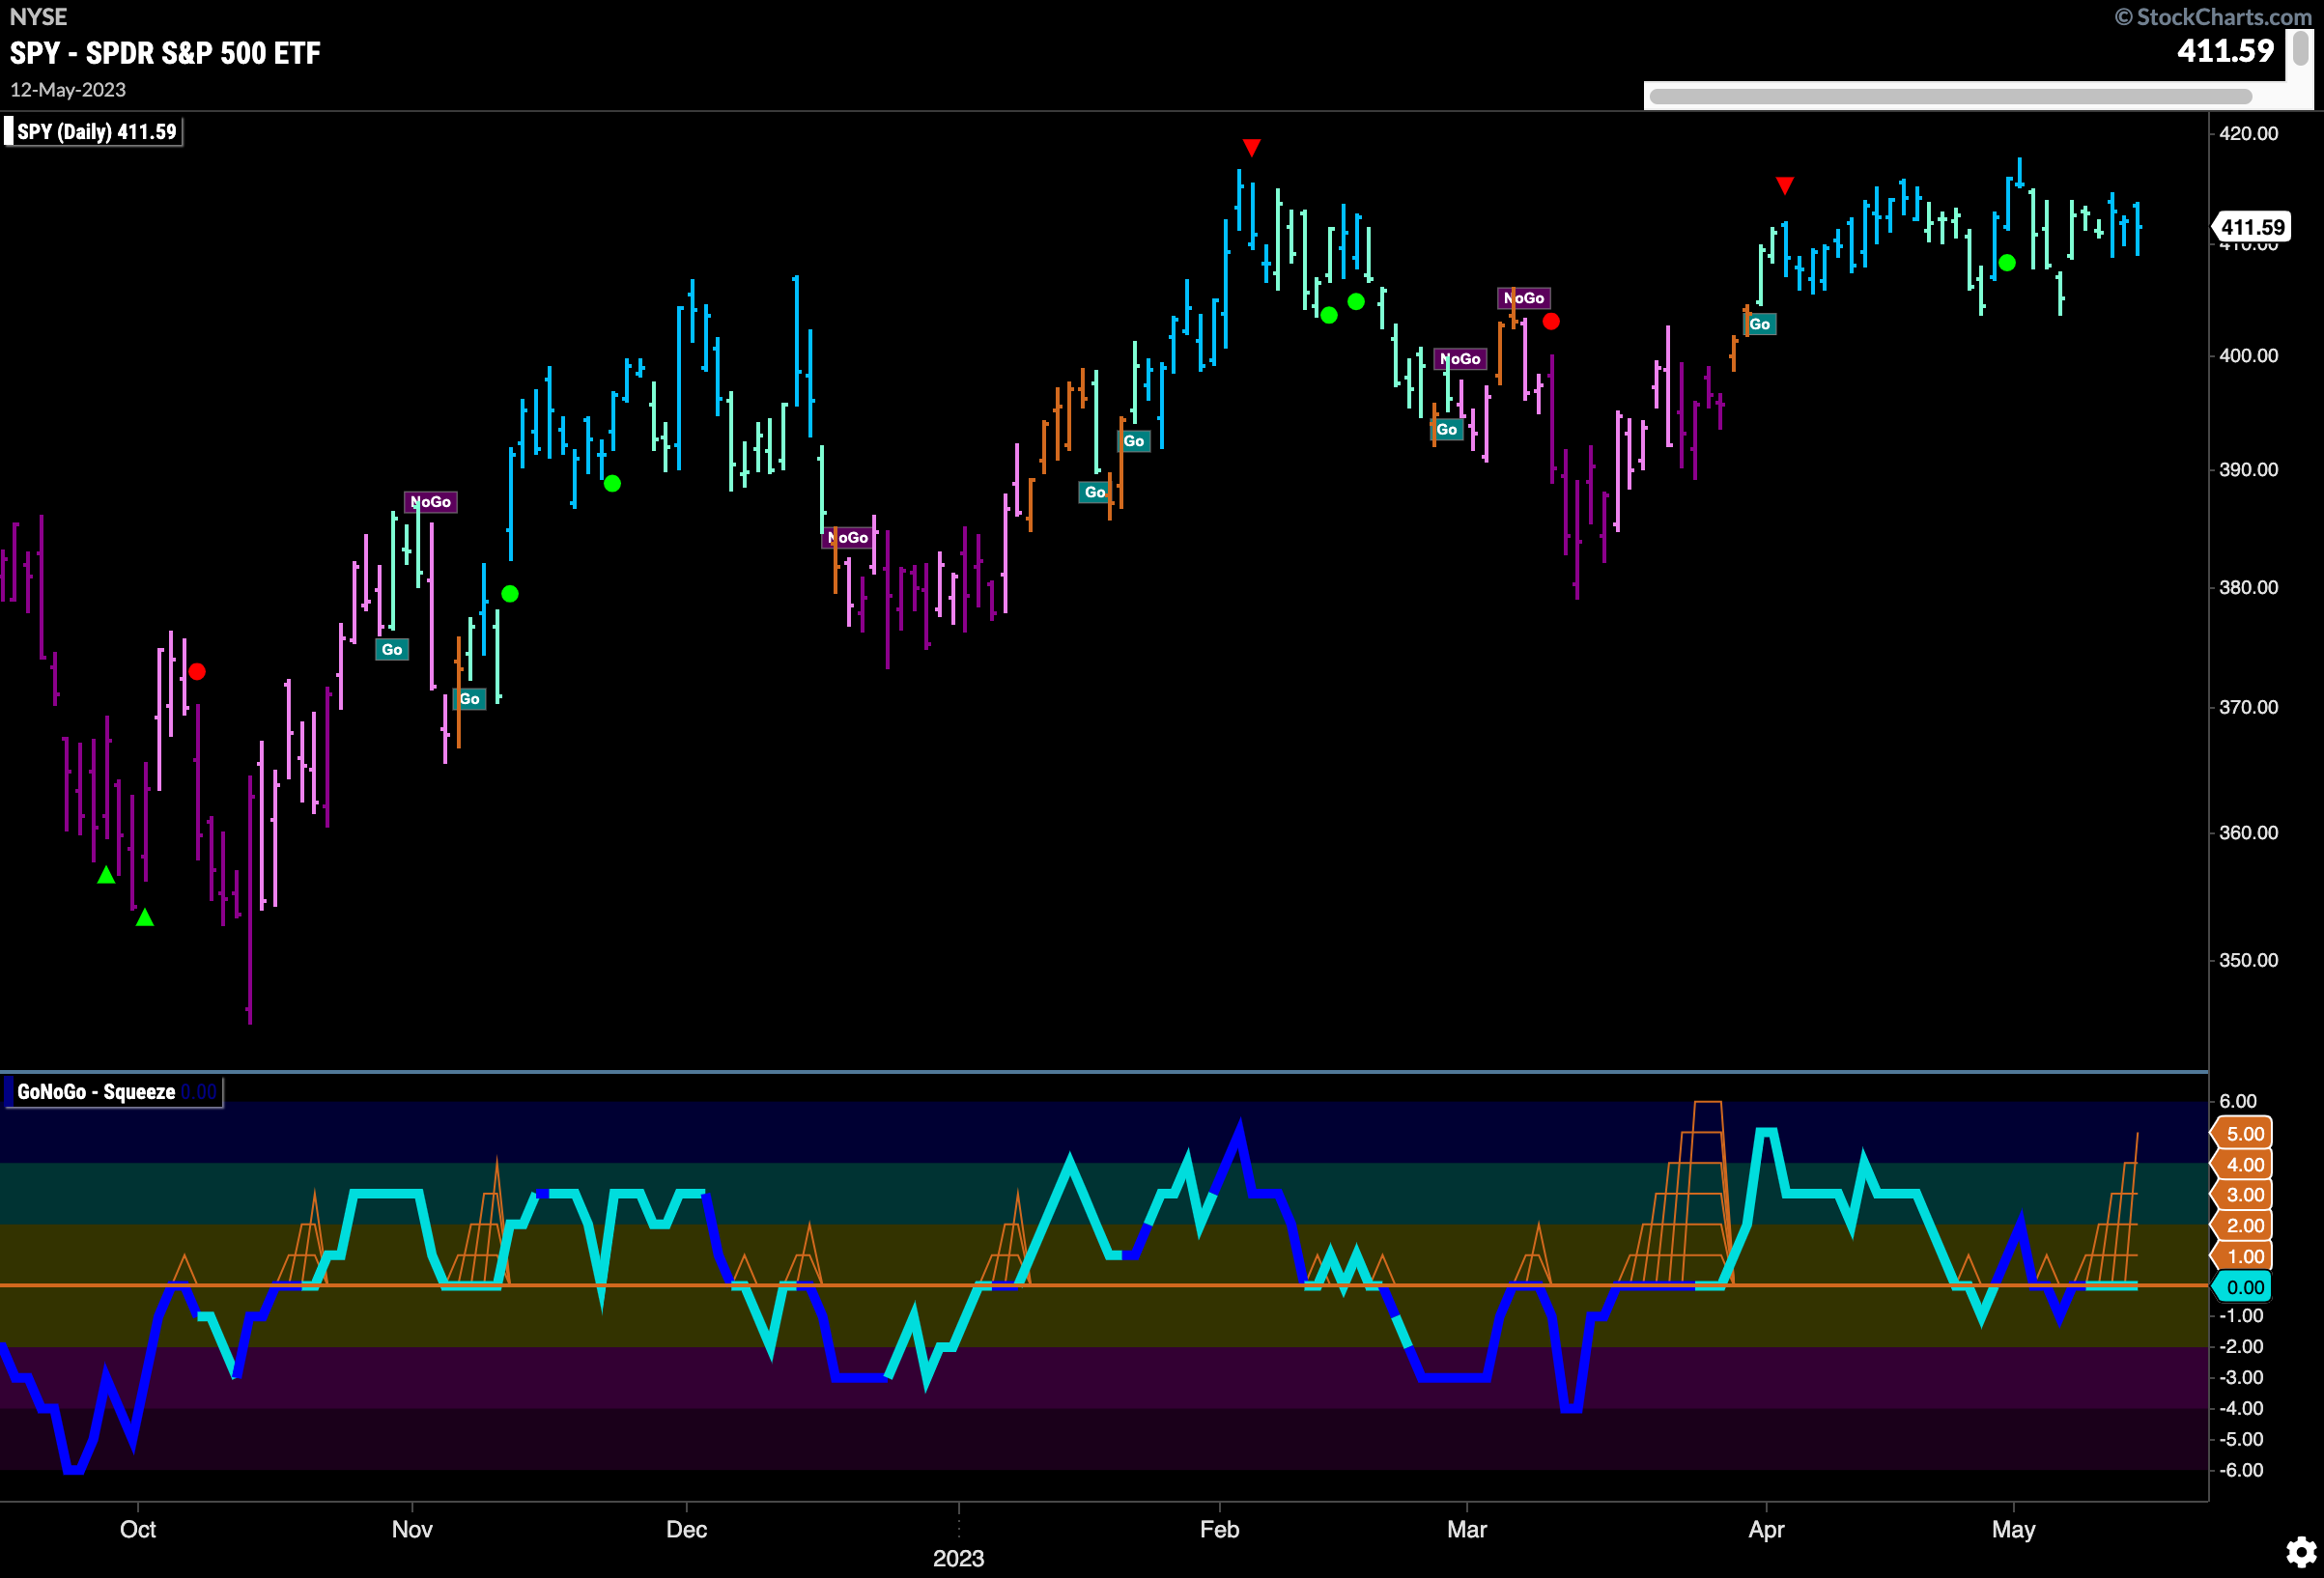Screen dimensions: 2324x1578
Task: Click the NoGo flag in mid December
Action: pyautogui.click(x=848, y=538)
